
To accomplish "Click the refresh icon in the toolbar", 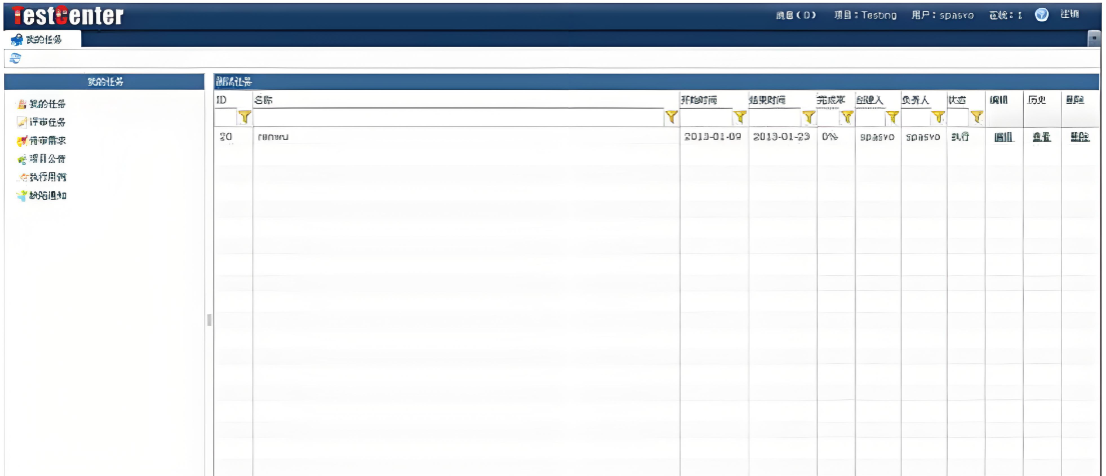I will [x=14, y=59].
